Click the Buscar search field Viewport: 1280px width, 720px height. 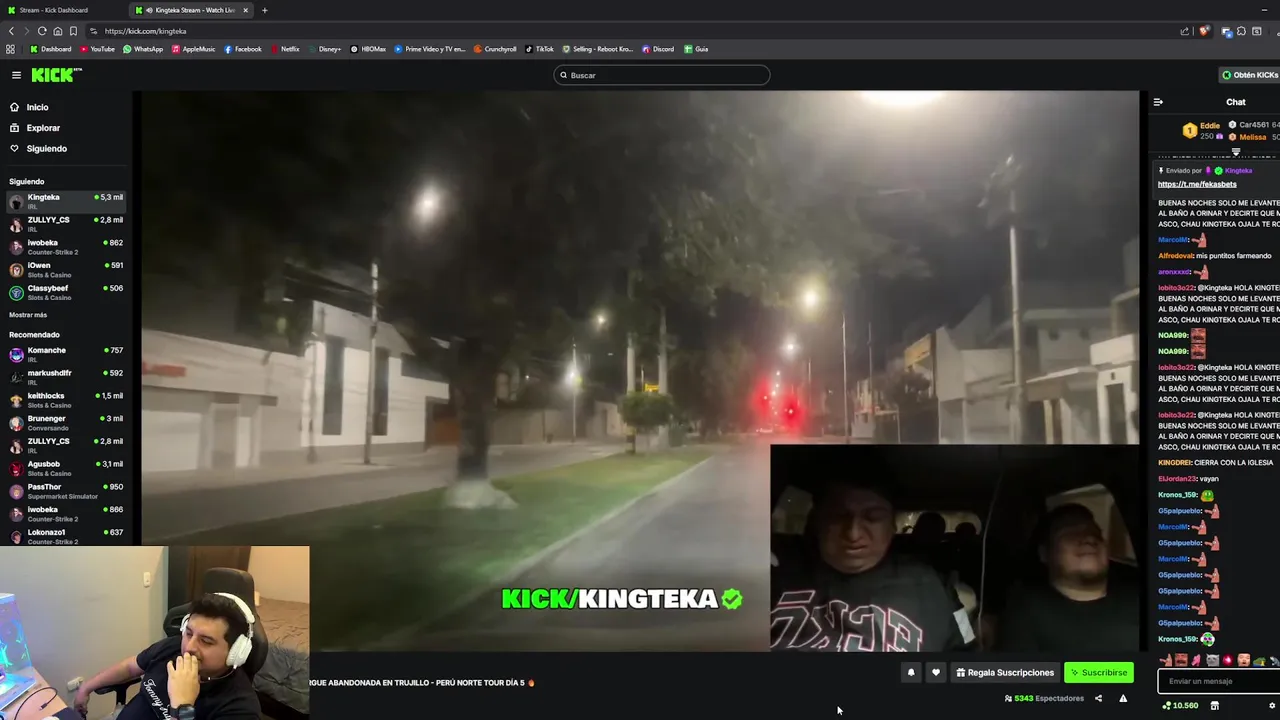click(x=662, y=75)
